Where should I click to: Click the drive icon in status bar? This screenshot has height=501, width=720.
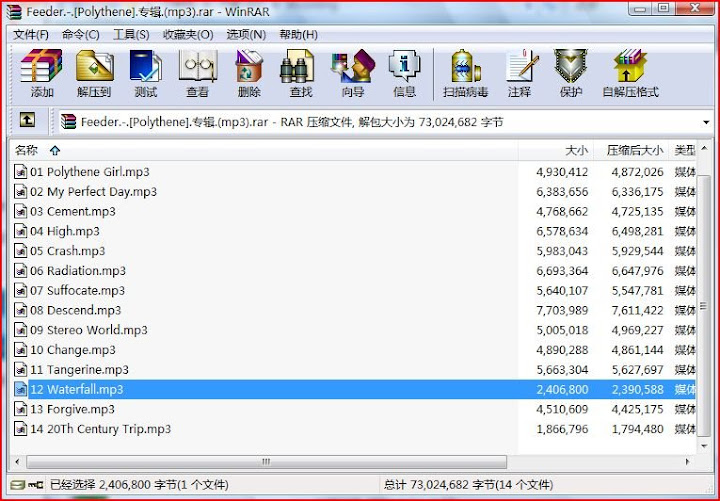18,485
